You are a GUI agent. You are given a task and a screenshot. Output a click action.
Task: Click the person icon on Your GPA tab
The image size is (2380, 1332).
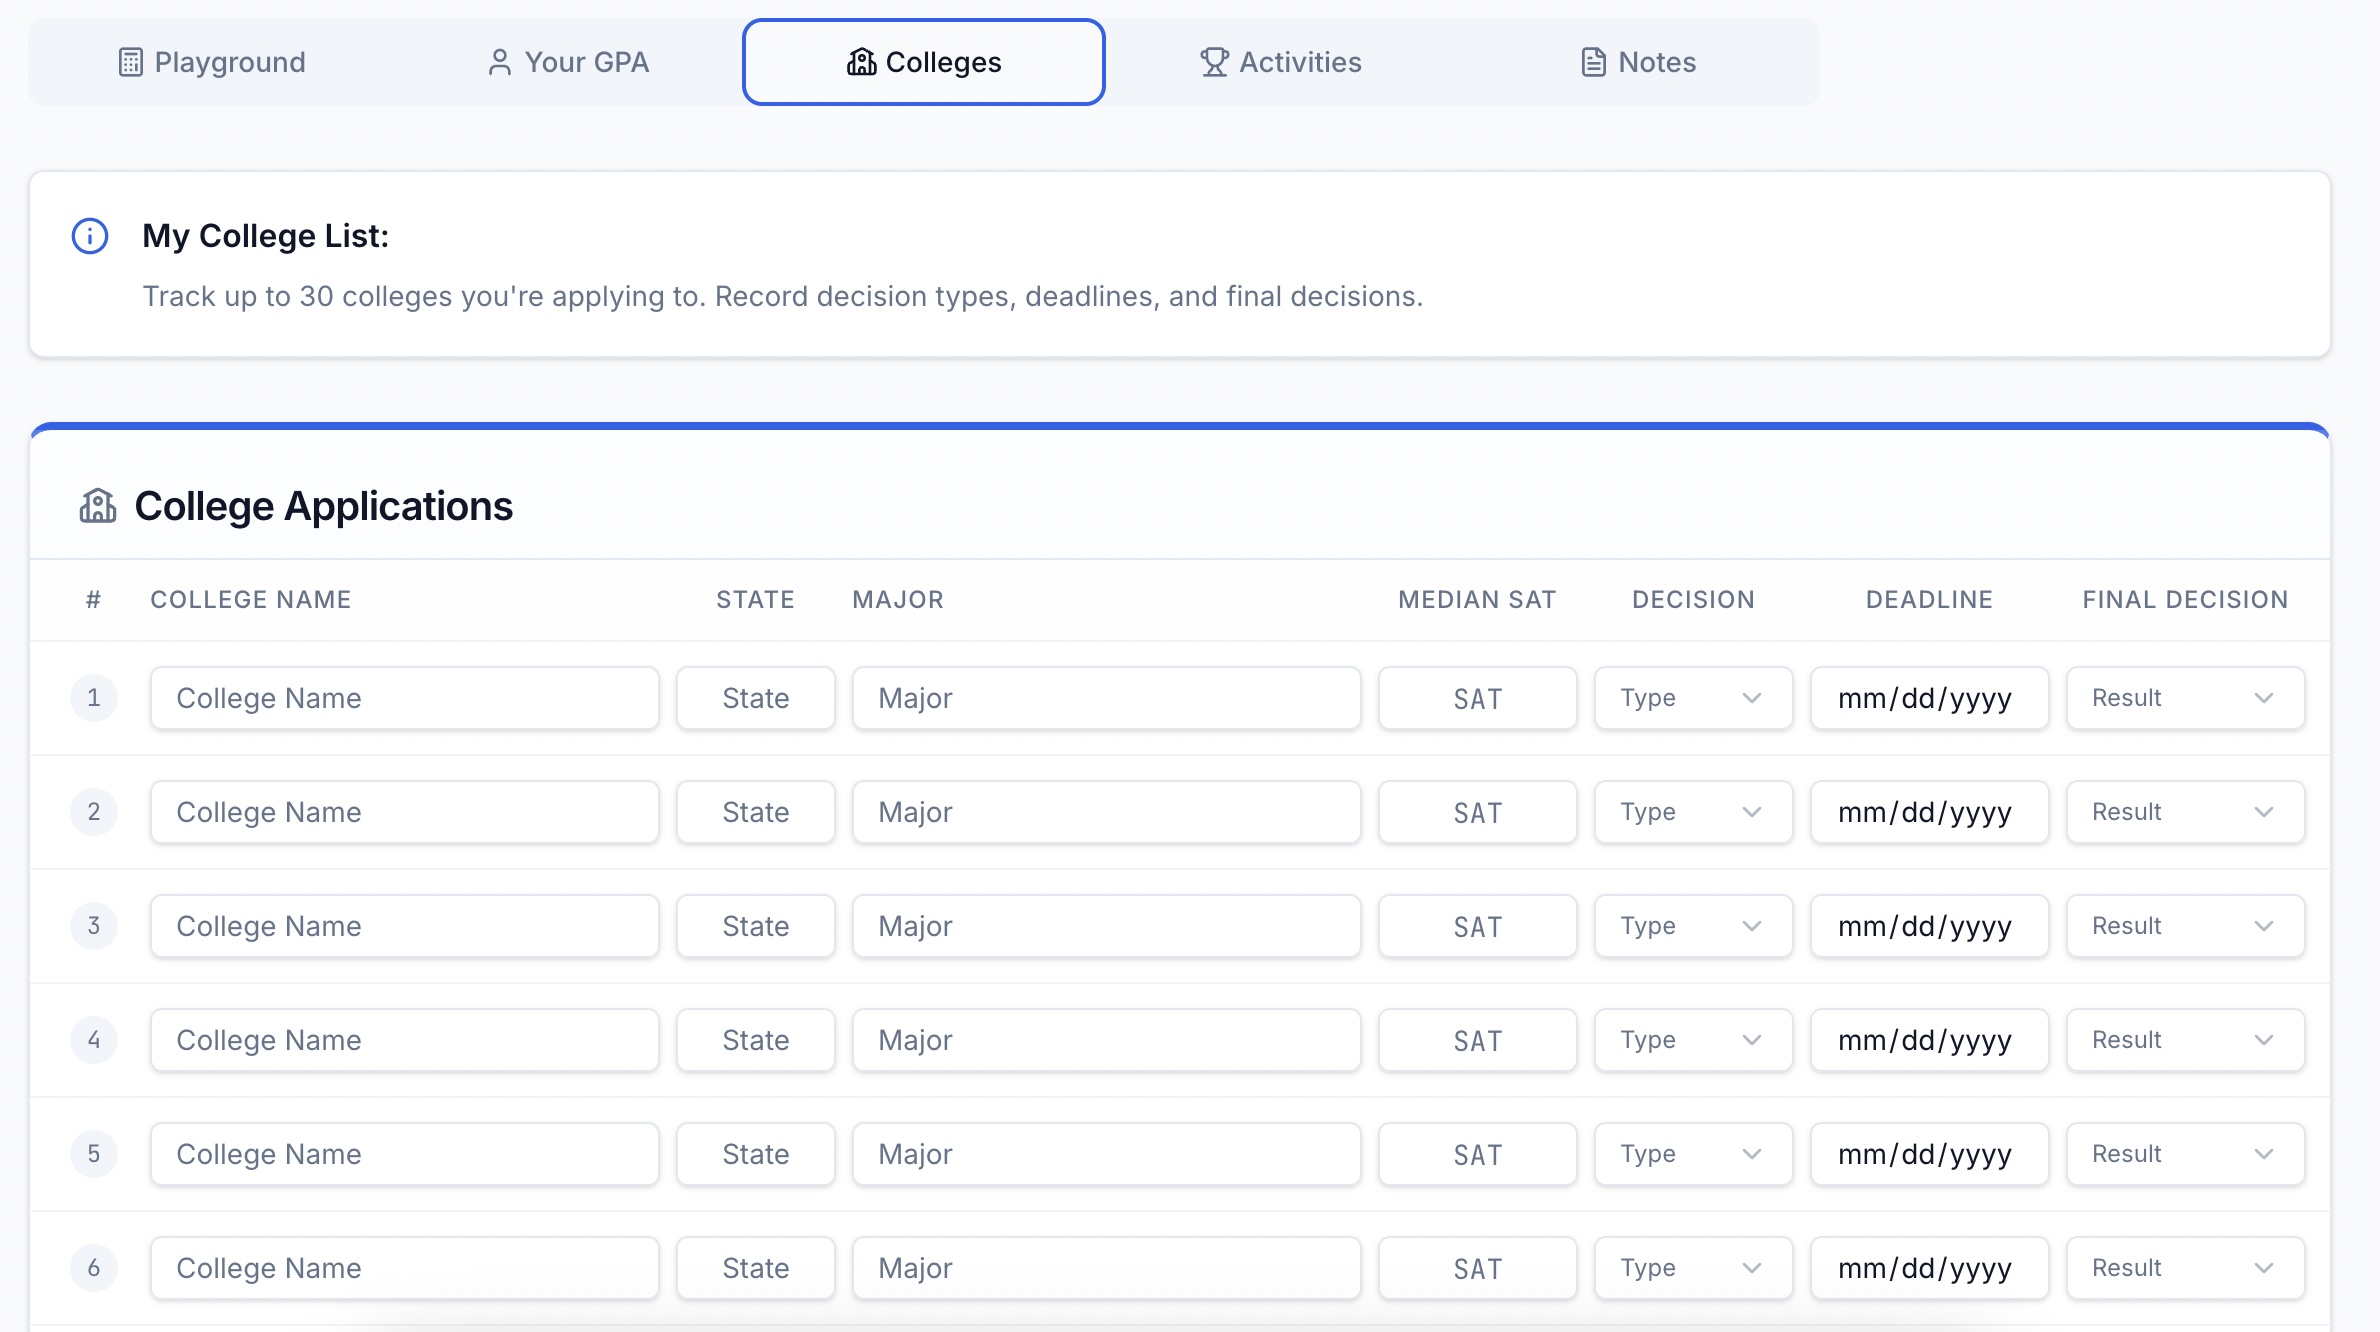[499, 62]
